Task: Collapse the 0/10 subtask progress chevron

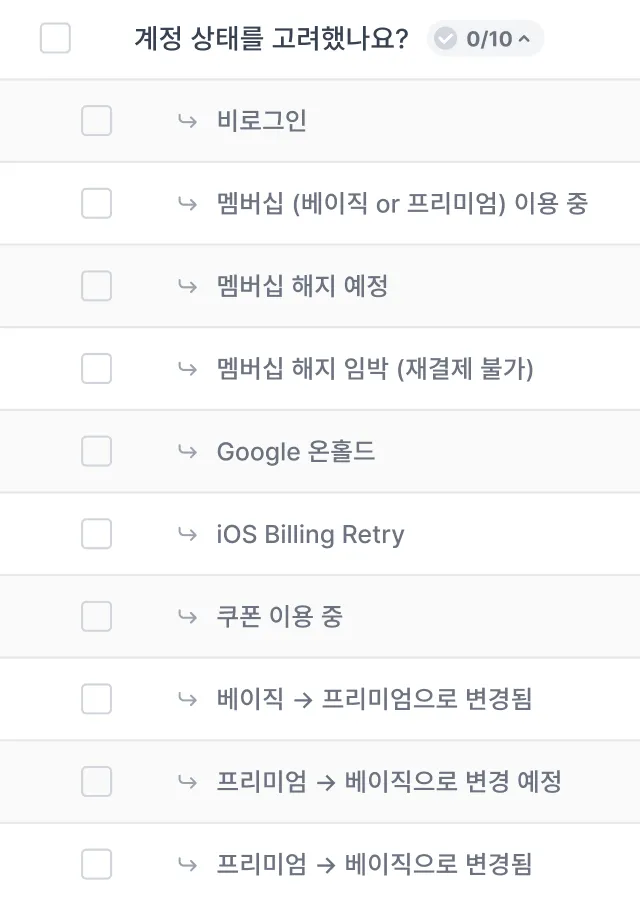Action: tap(524, 39)
